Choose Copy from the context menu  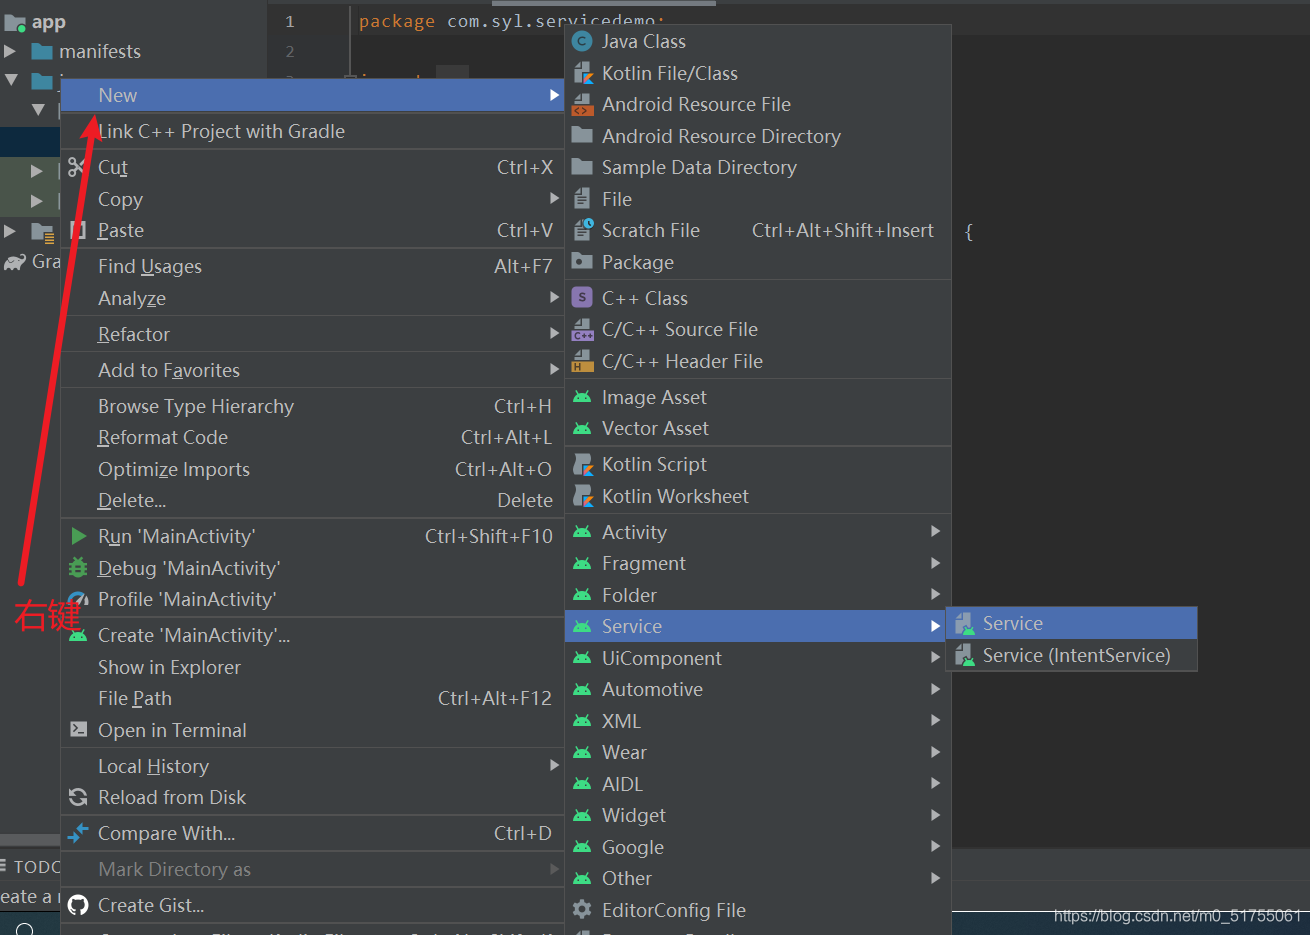tap(312, 199)
